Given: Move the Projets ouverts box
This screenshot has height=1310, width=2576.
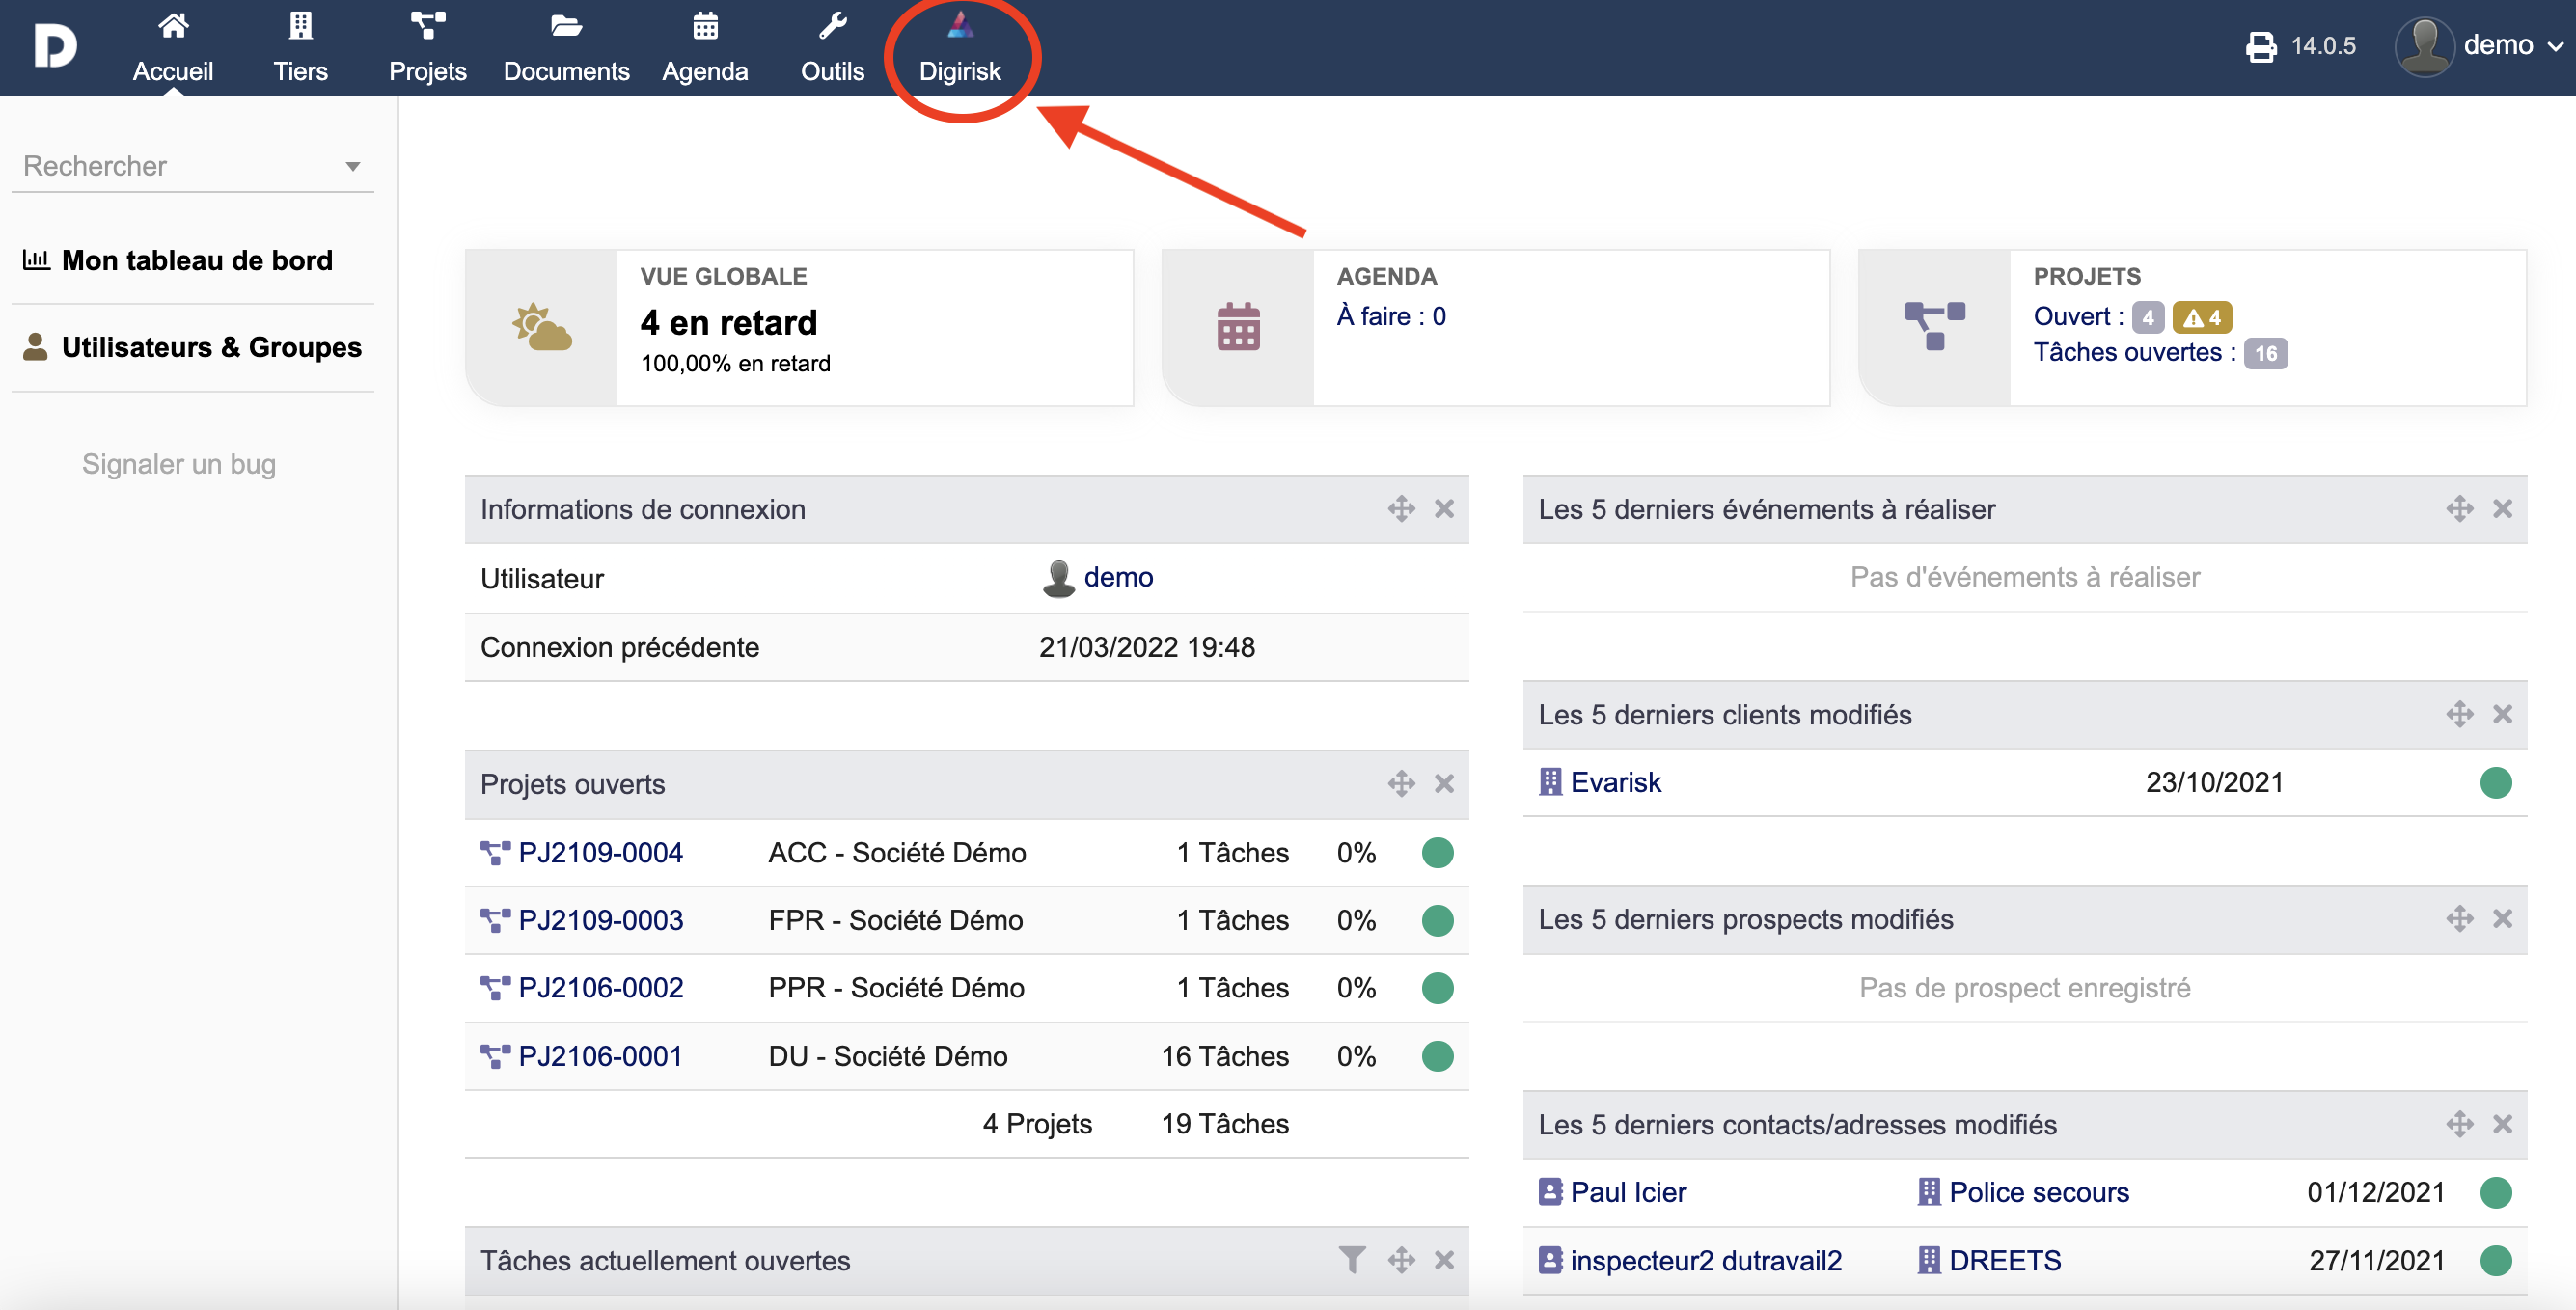Looking at the screenshot, I should pyautogui.click(x=1401, y=783).
